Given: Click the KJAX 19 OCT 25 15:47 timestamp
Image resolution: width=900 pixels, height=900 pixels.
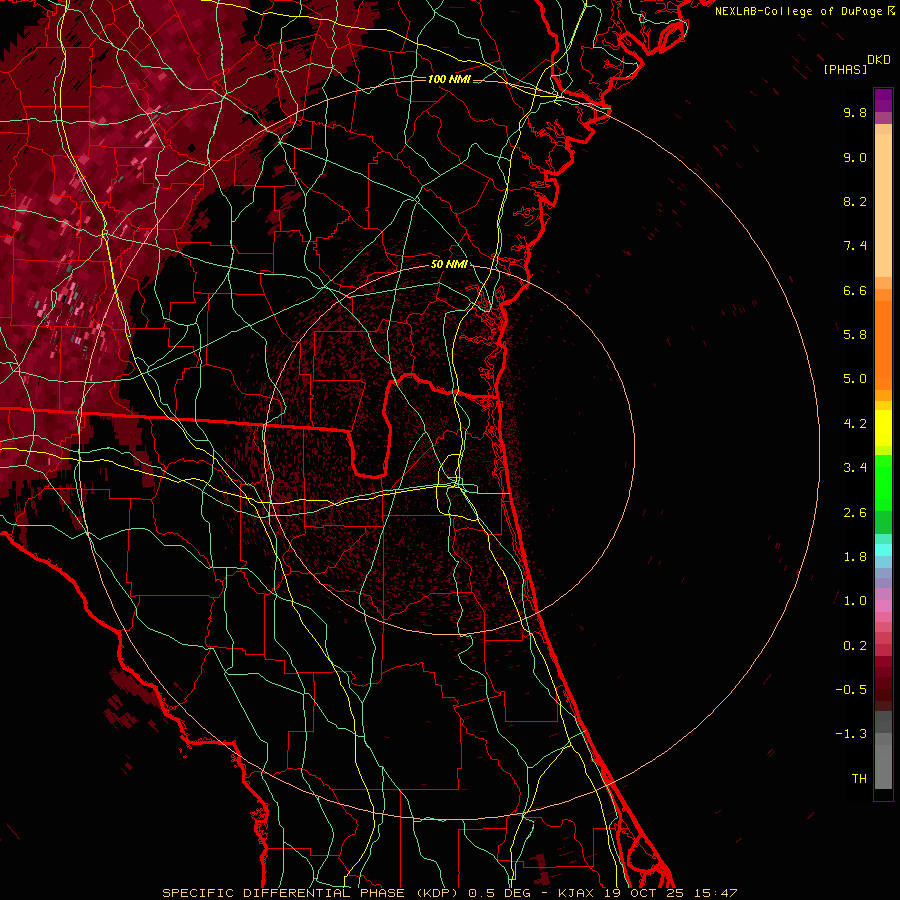Looking at the screenshot, I should (x=647, y=893).
